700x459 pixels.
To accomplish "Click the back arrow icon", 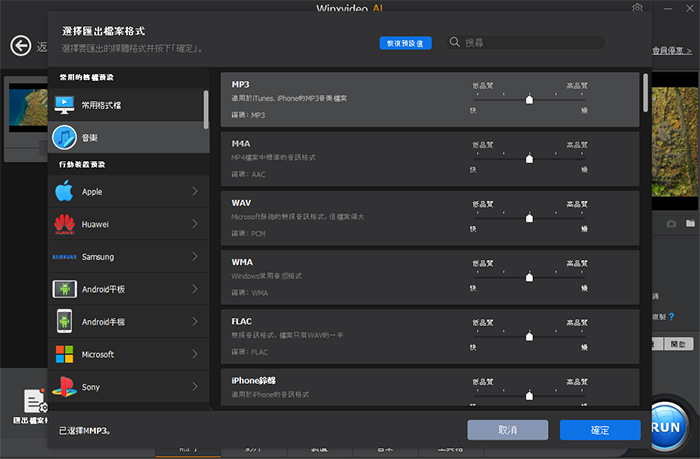I will pos(21,46).
